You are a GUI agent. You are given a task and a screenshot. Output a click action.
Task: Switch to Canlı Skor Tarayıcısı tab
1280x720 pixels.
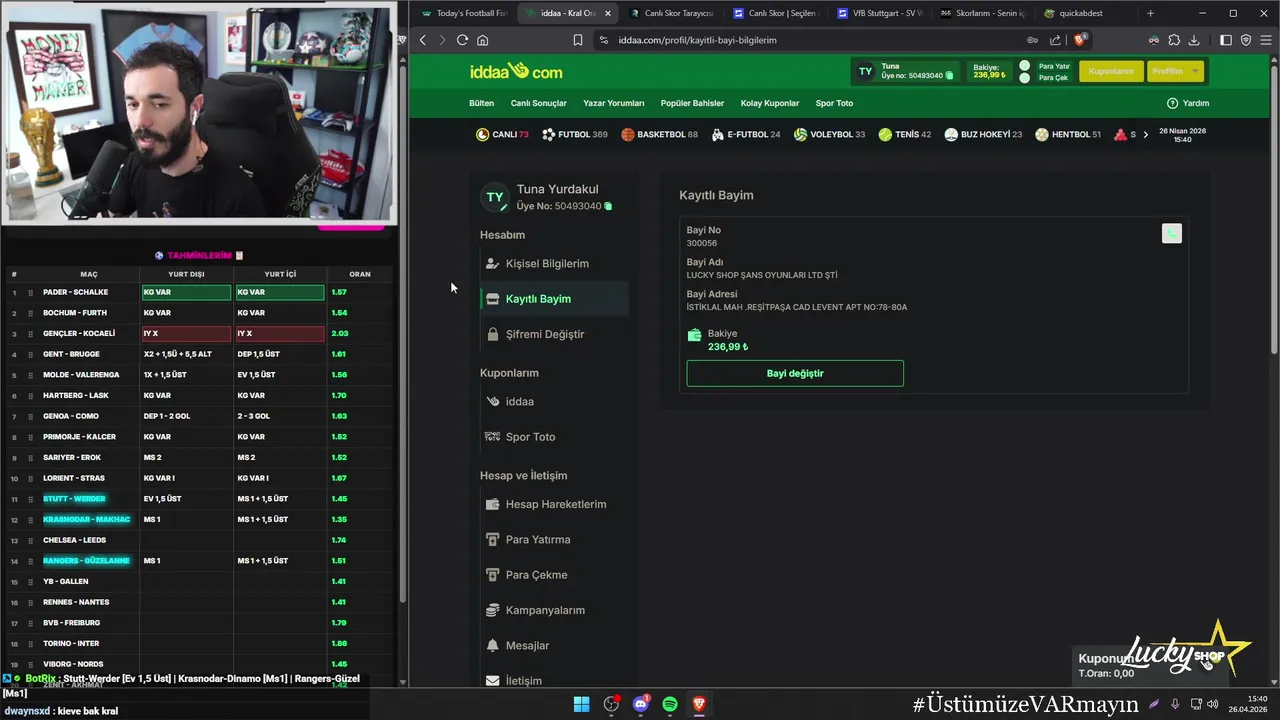(671, 13)
